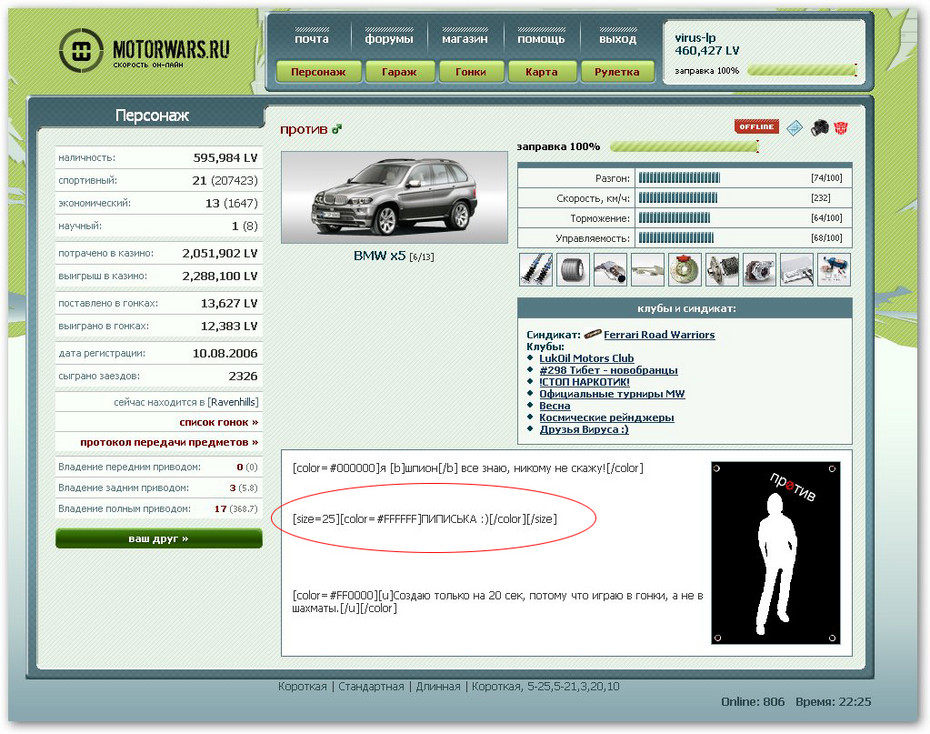Select the tire part icon
This screenshot has height=734, width=930.
[573, 270]
